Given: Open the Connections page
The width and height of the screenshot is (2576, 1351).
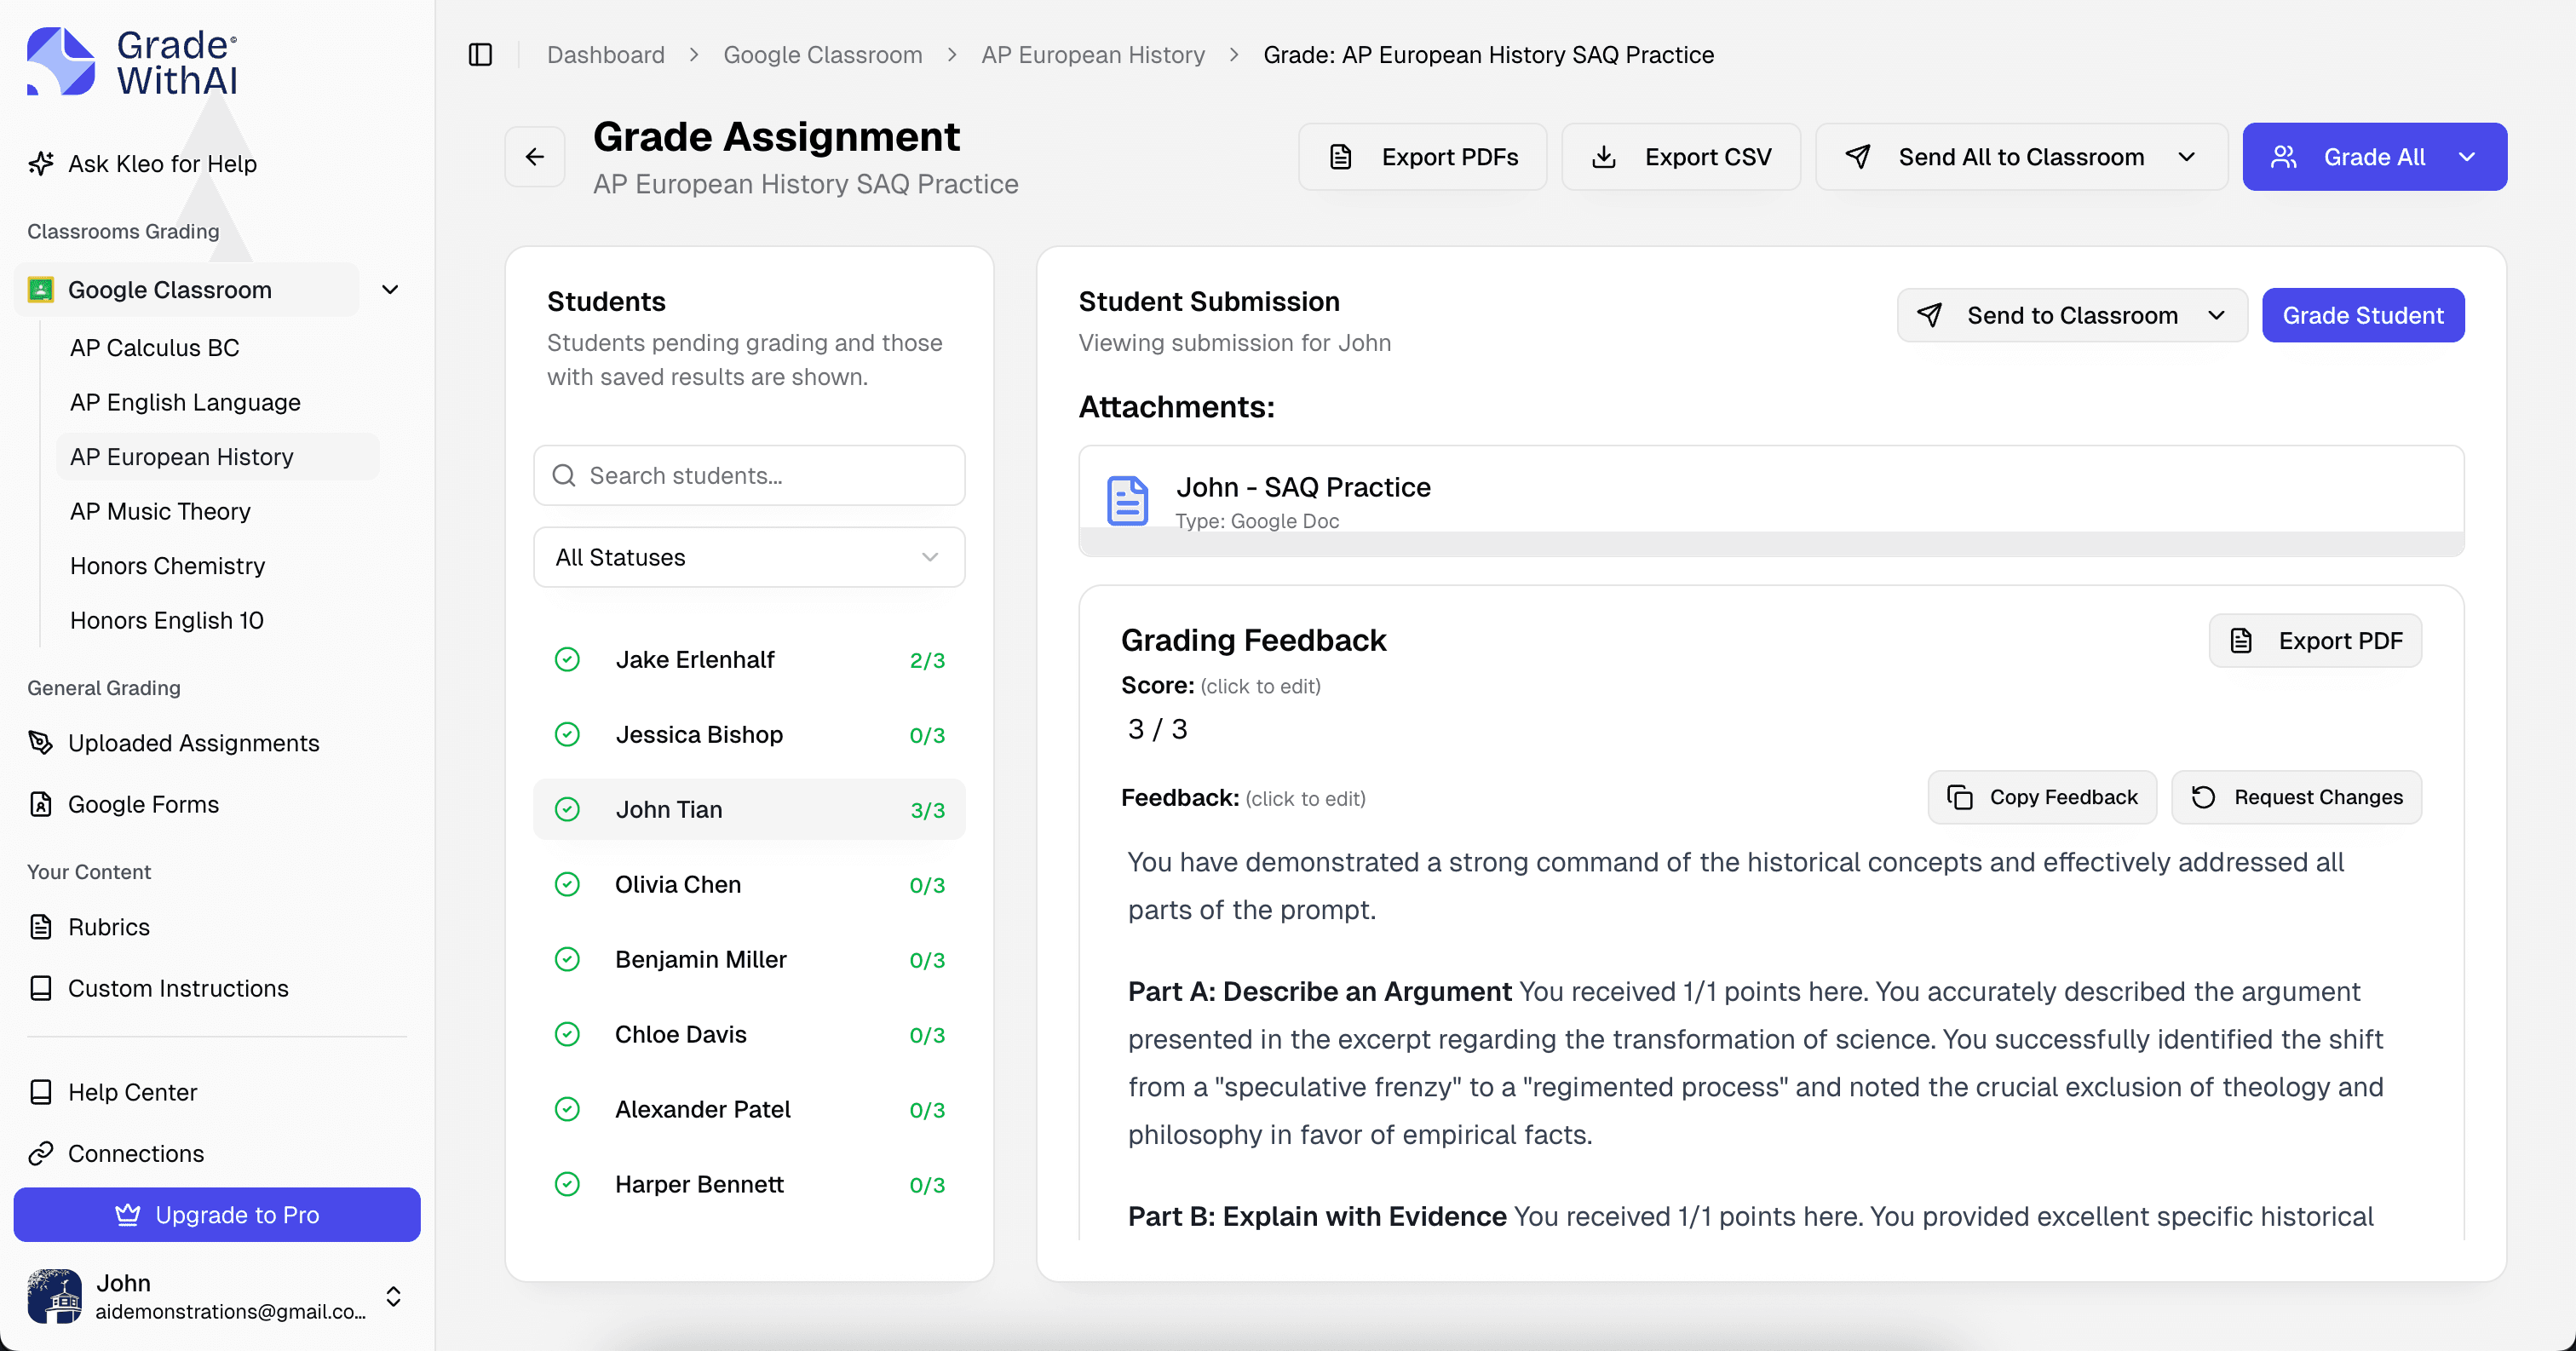Looking at the screenshot, I should pos(136,1153).
